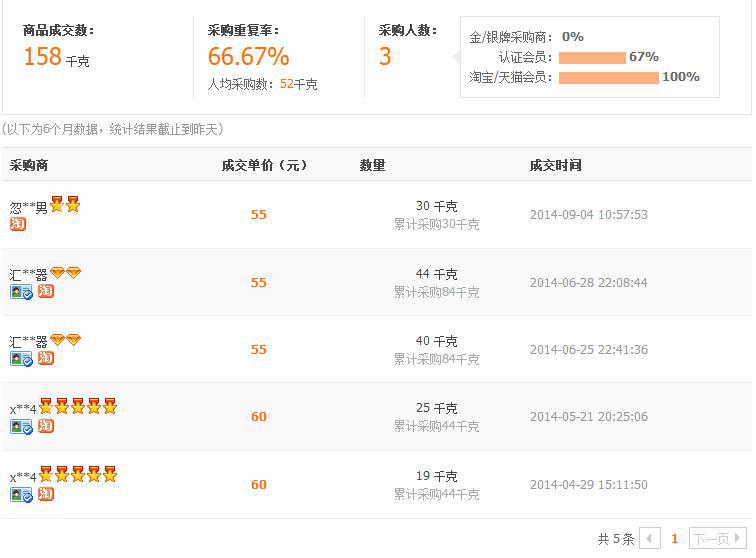Click the buyer count 3

(x=385, y=56)
